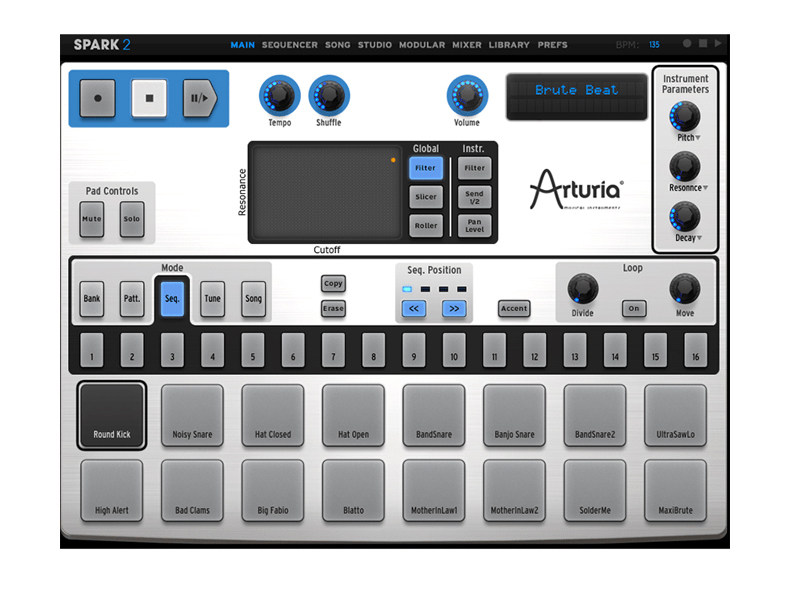The width and height of the screenshot is (790, 603).
Task: Select Bank mode
Action: click(92, 299)
